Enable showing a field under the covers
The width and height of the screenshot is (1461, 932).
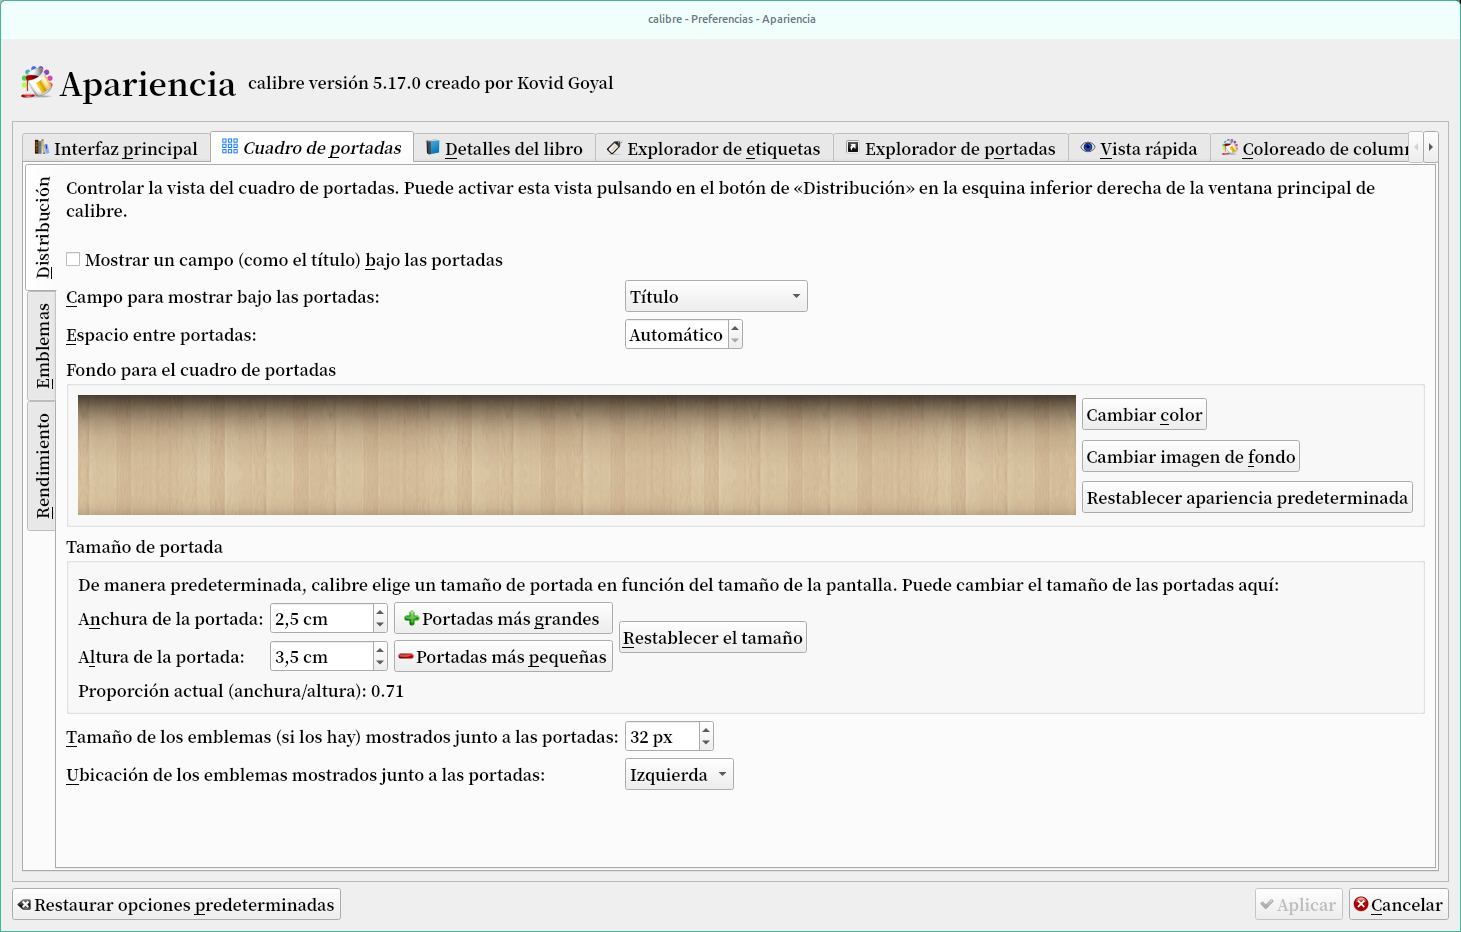tap(73, 260)
